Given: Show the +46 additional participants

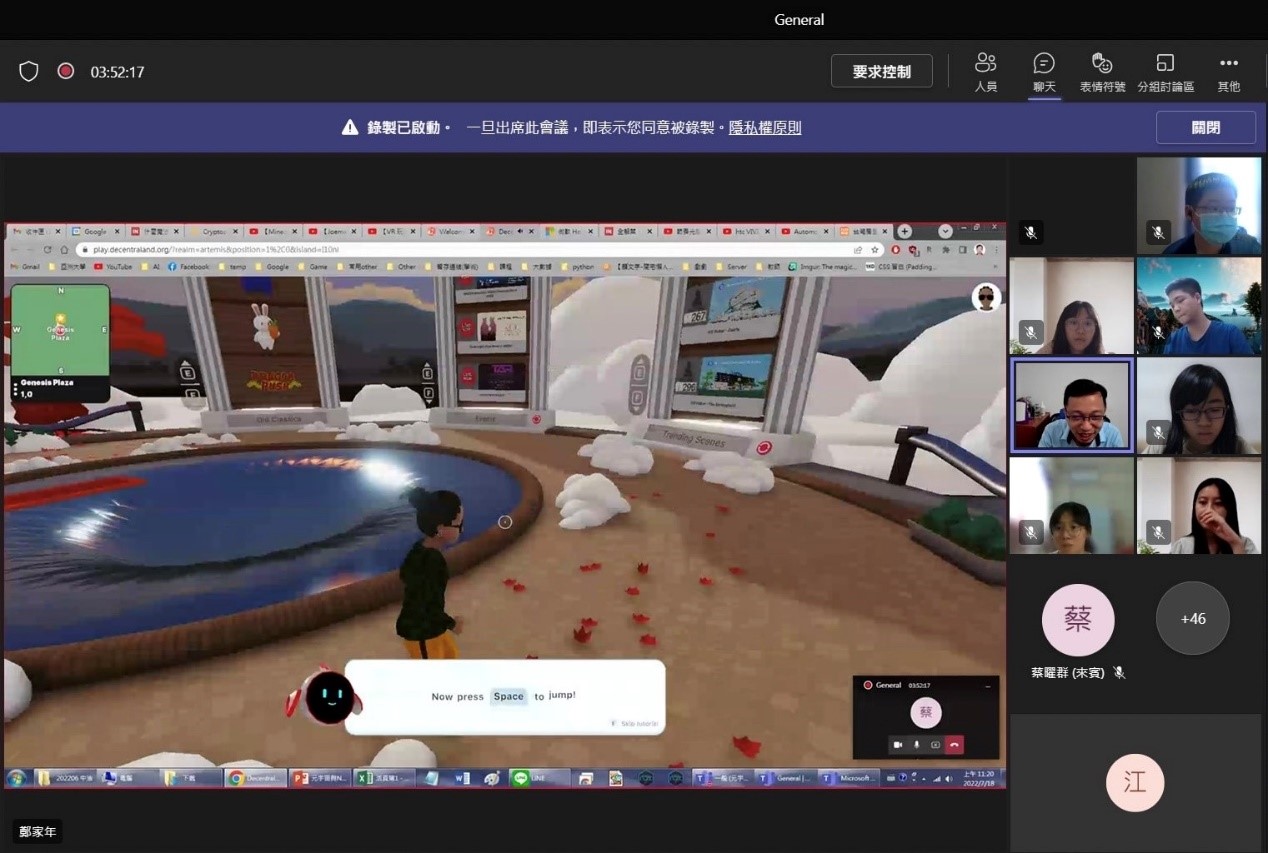Looking at the screenshot, I should click(1193, 619).
